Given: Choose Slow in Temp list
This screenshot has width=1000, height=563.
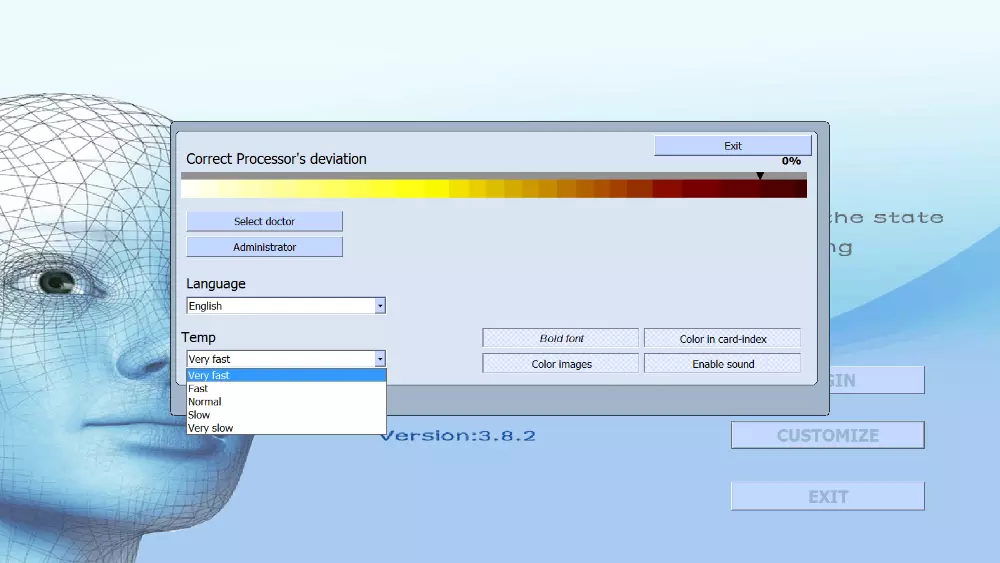Looking at the screenshot, I should click(x=286, y=415).
